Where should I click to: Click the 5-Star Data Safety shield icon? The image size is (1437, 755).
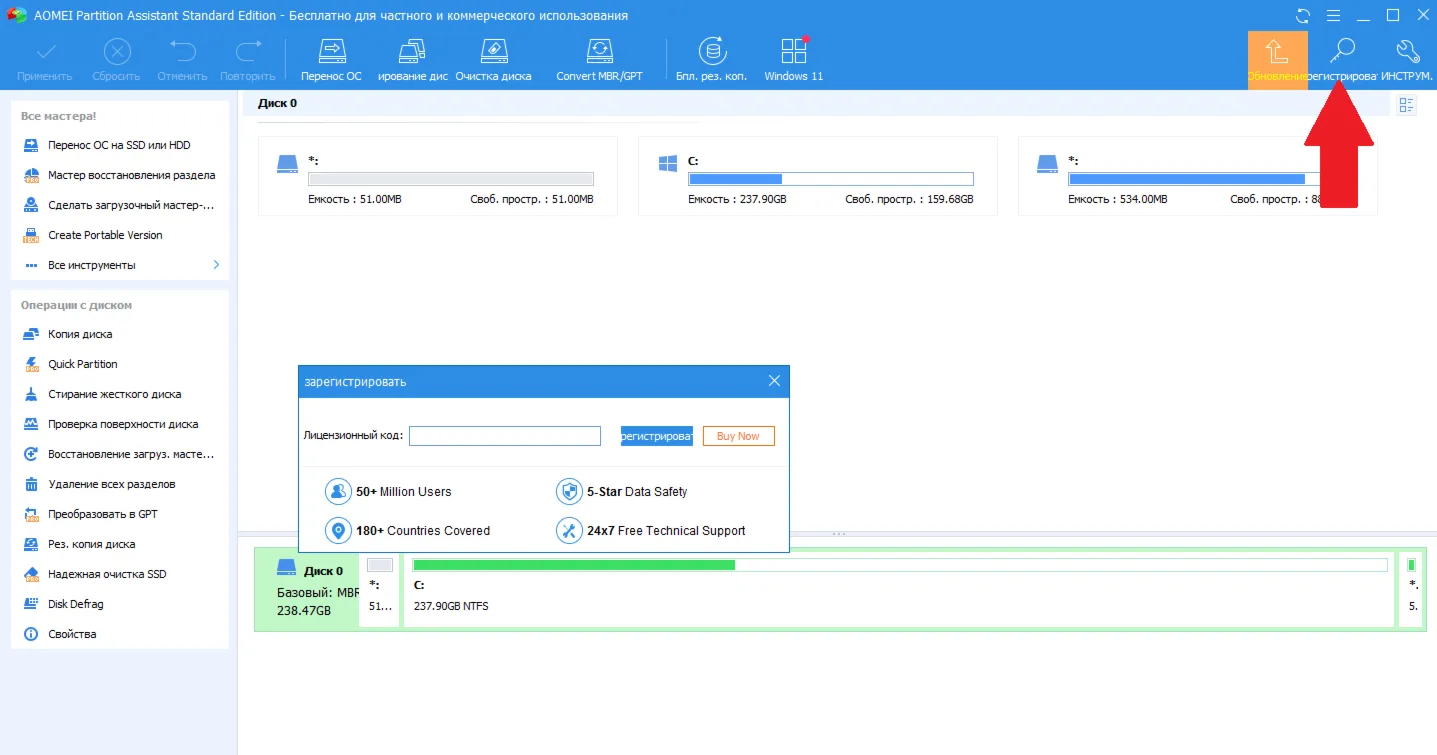[569, 491]
